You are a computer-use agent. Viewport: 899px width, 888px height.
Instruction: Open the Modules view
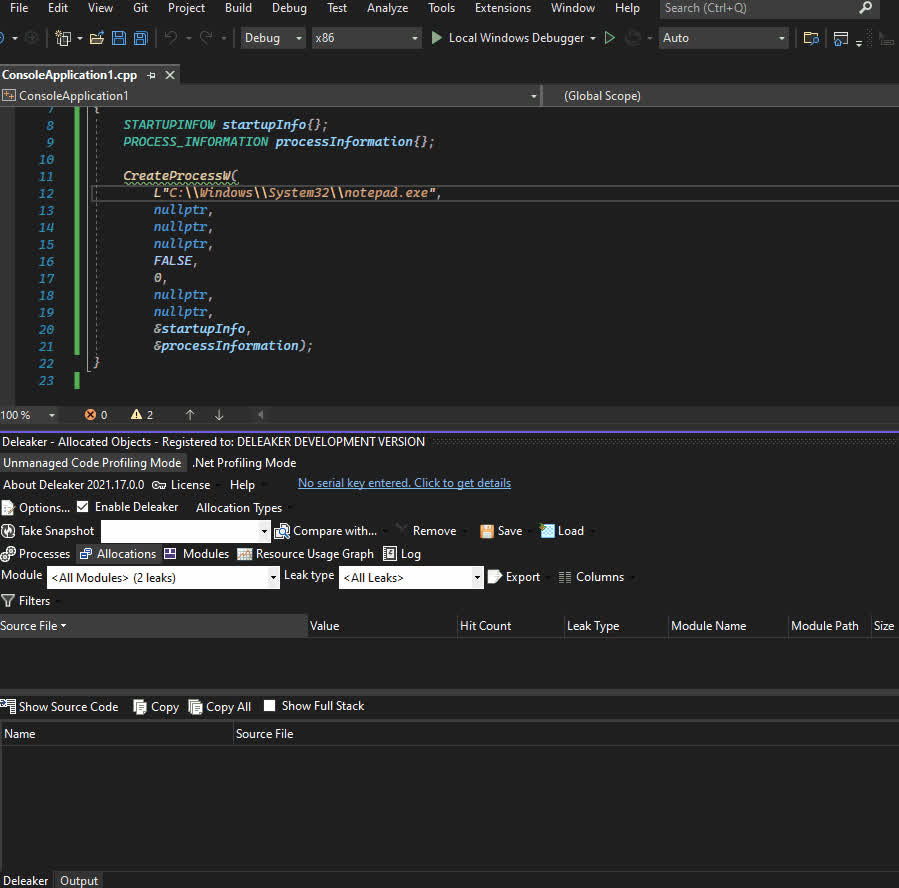196,554
